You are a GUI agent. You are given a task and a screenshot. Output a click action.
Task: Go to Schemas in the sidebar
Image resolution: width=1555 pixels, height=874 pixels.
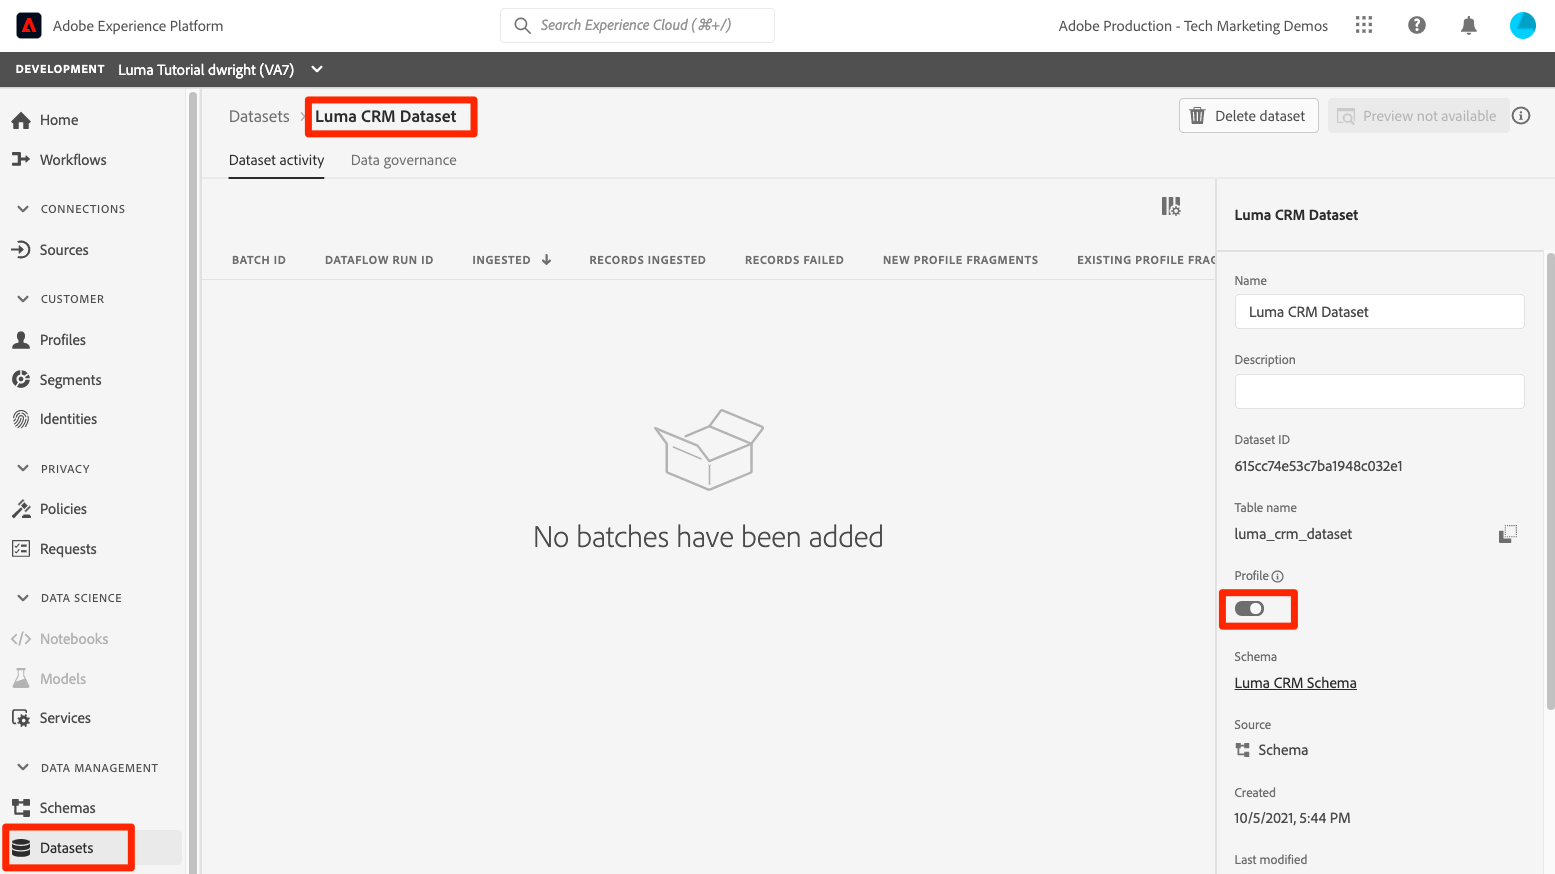tap(68, 808)
